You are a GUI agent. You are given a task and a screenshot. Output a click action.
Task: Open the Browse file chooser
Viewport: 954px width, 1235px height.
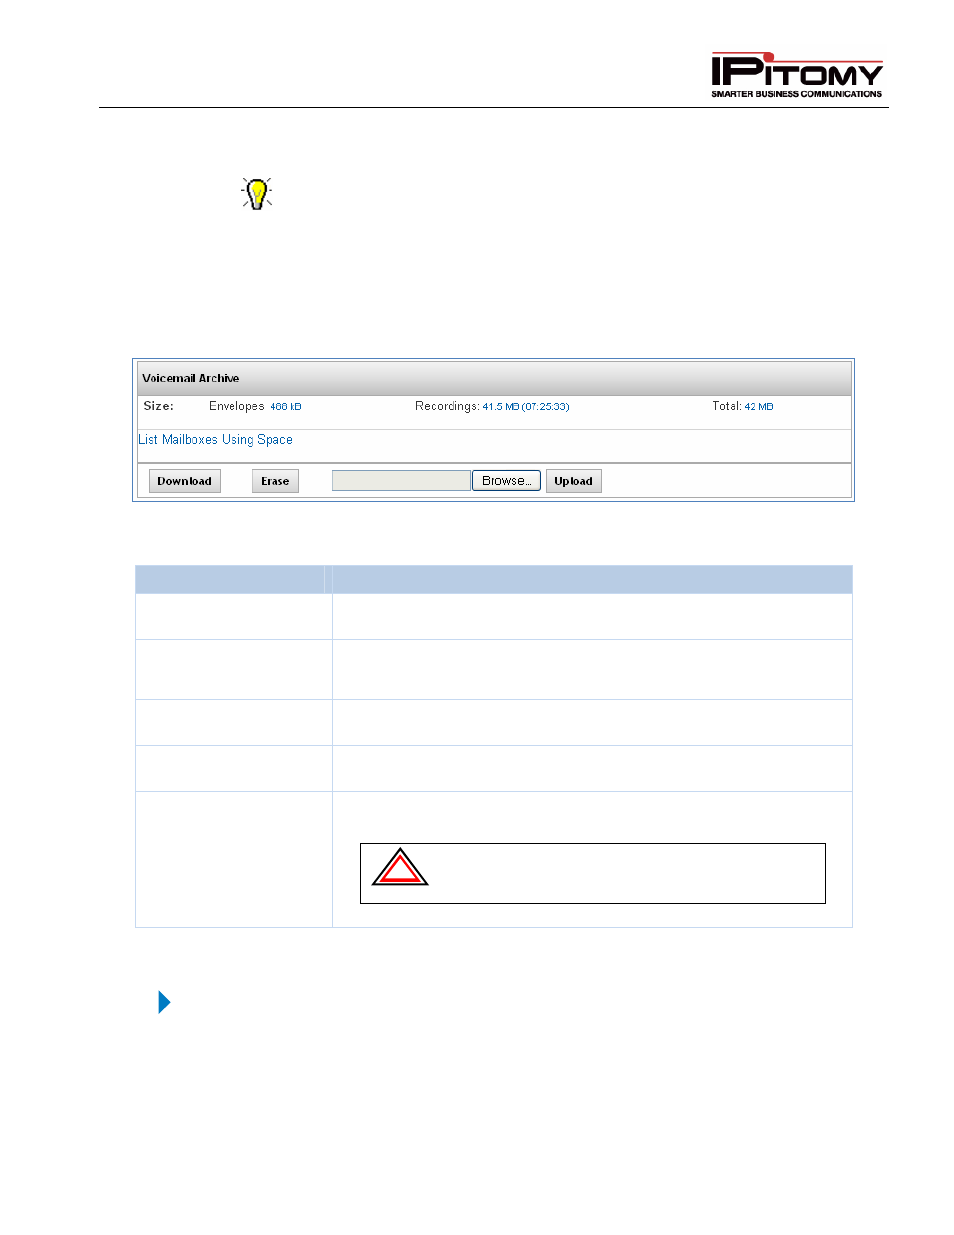click(506, 481)
